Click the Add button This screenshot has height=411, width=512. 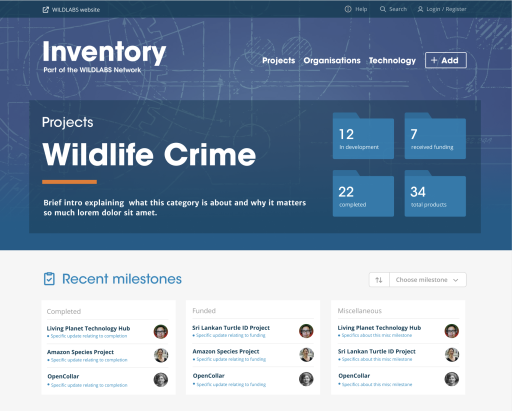(x=446, y=60)
